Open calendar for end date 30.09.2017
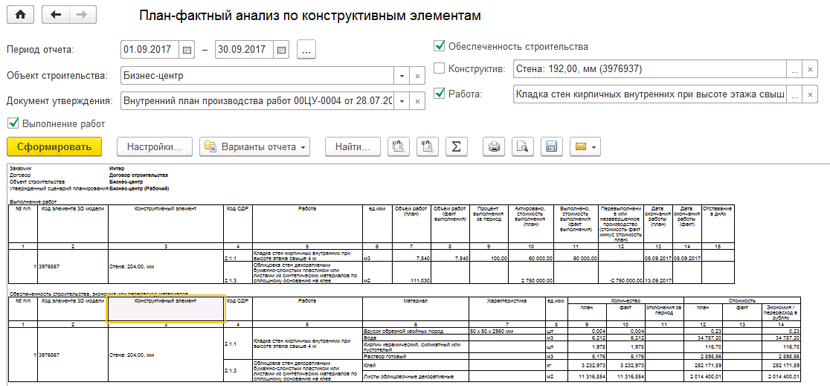Image resolution: width=830 pixels, height=386 pixels. (x=281, y=50)
